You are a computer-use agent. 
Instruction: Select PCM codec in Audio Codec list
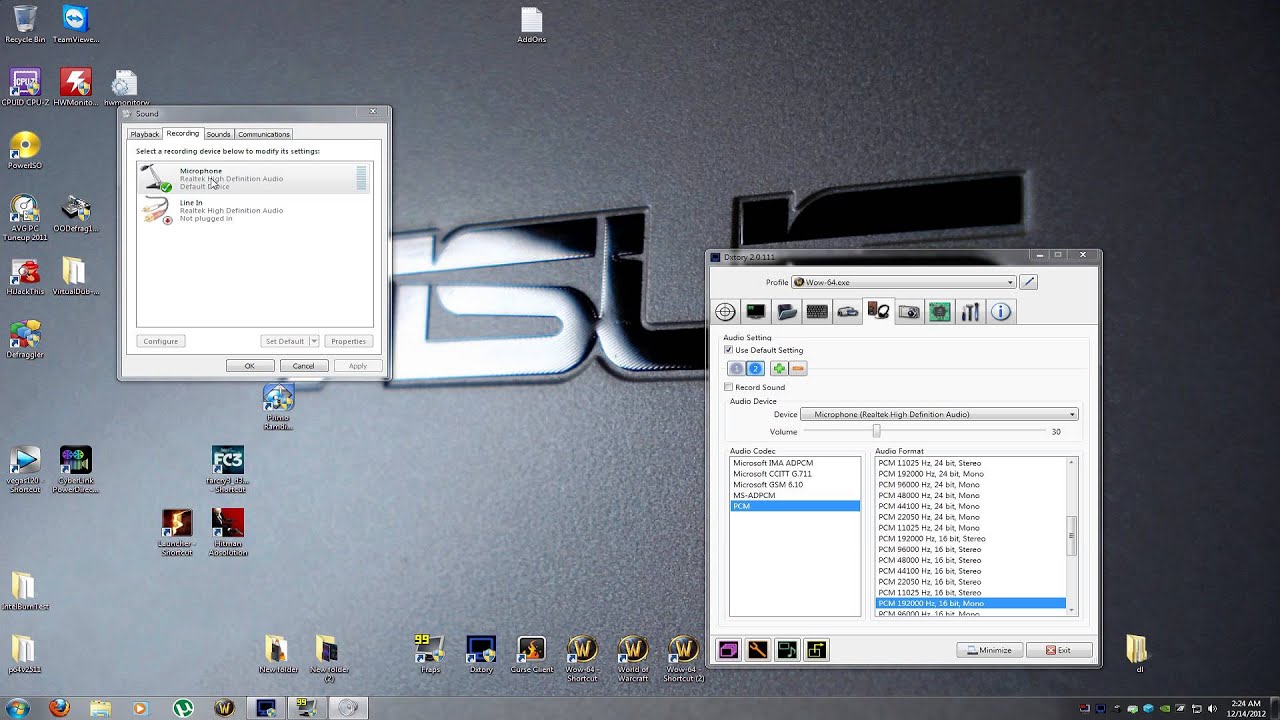click(795, 506)
